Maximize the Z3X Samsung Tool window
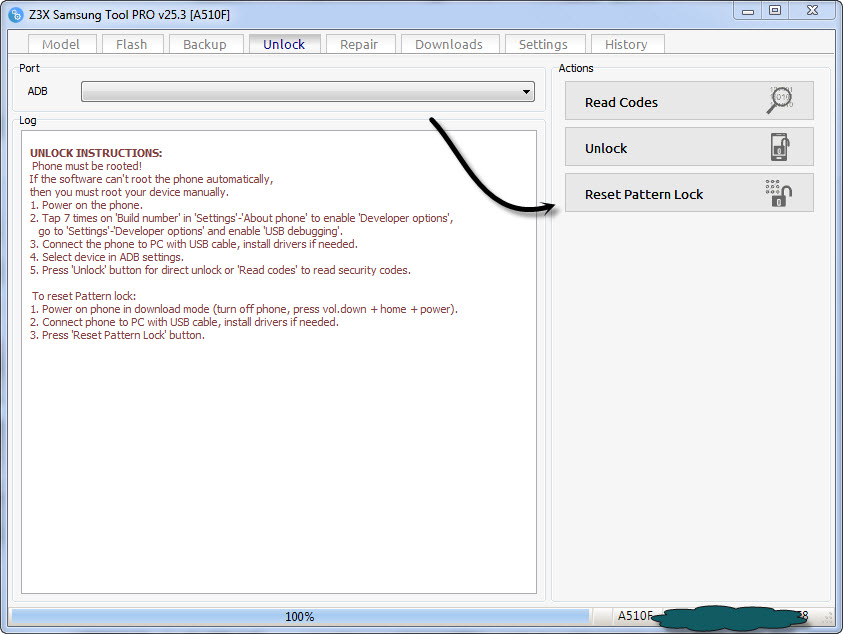 click(x=775, y=11)
